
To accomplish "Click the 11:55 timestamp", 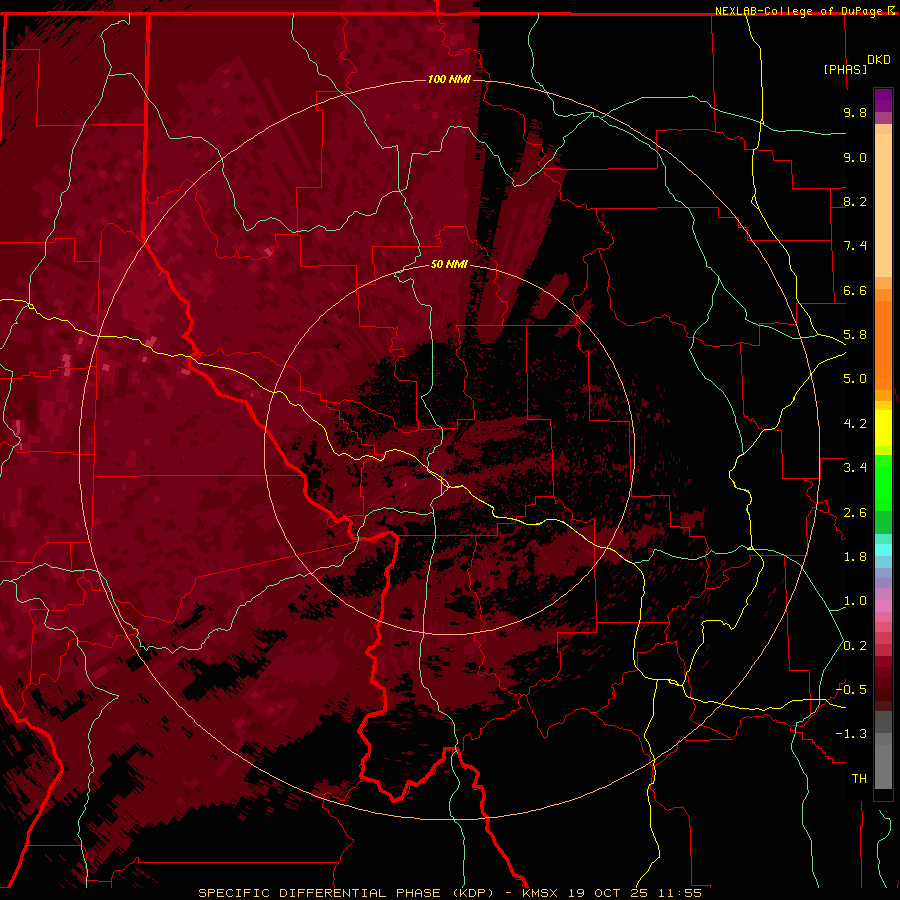I will pyautogui.click(x=680, y=893).
